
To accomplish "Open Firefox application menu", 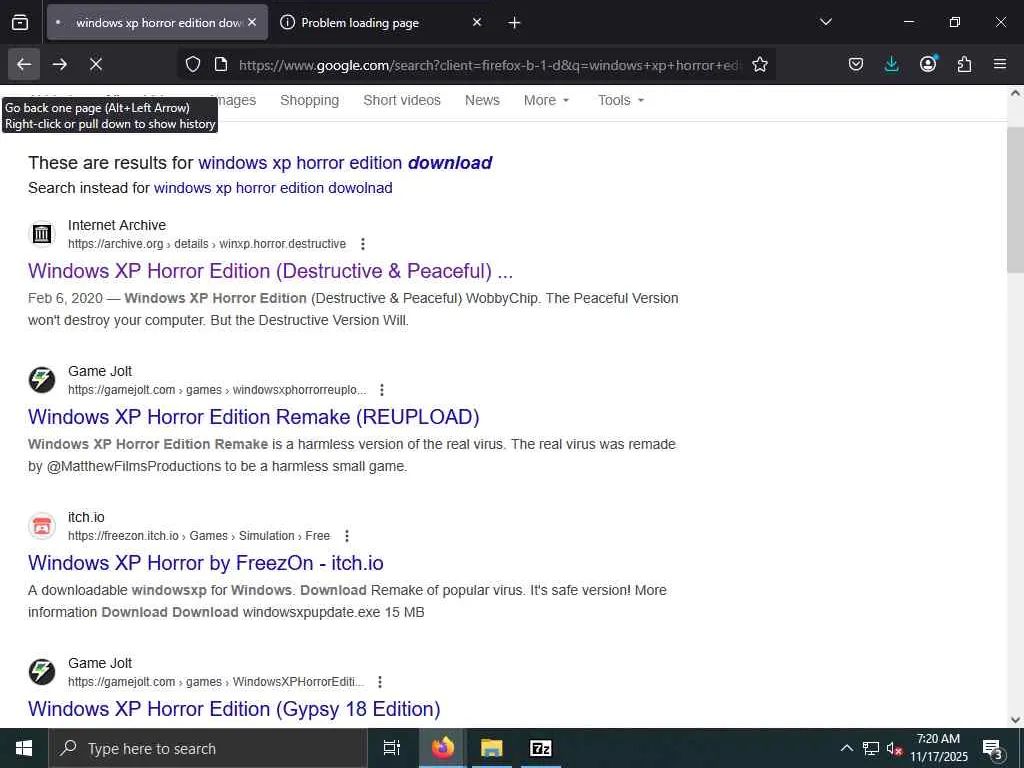I will pos(1000,64).
